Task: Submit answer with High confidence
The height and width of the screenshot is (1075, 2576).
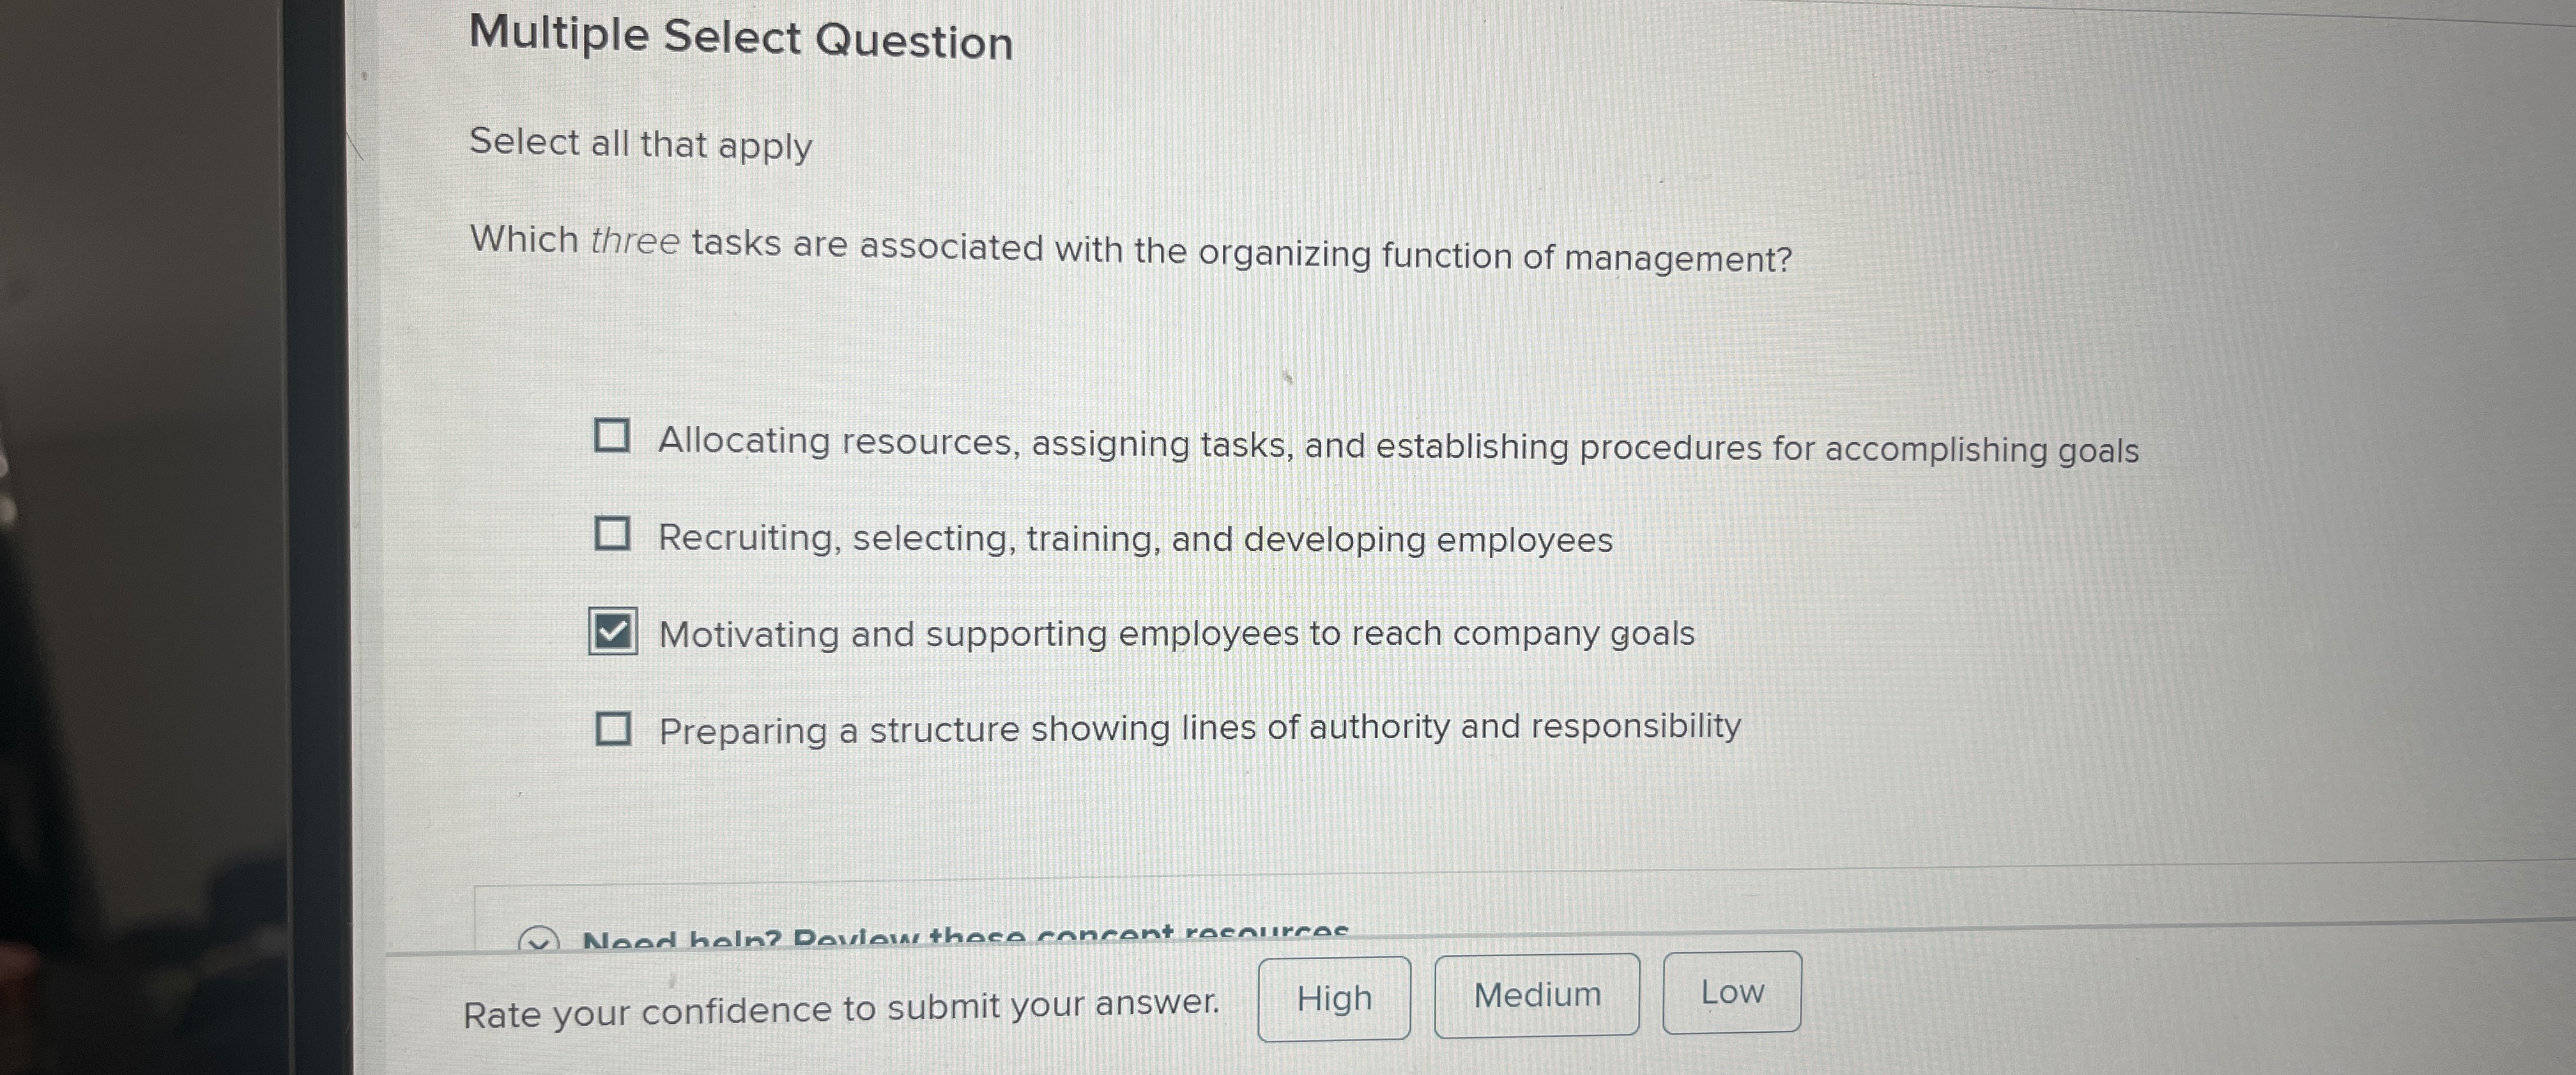Action: (1333, 996)
